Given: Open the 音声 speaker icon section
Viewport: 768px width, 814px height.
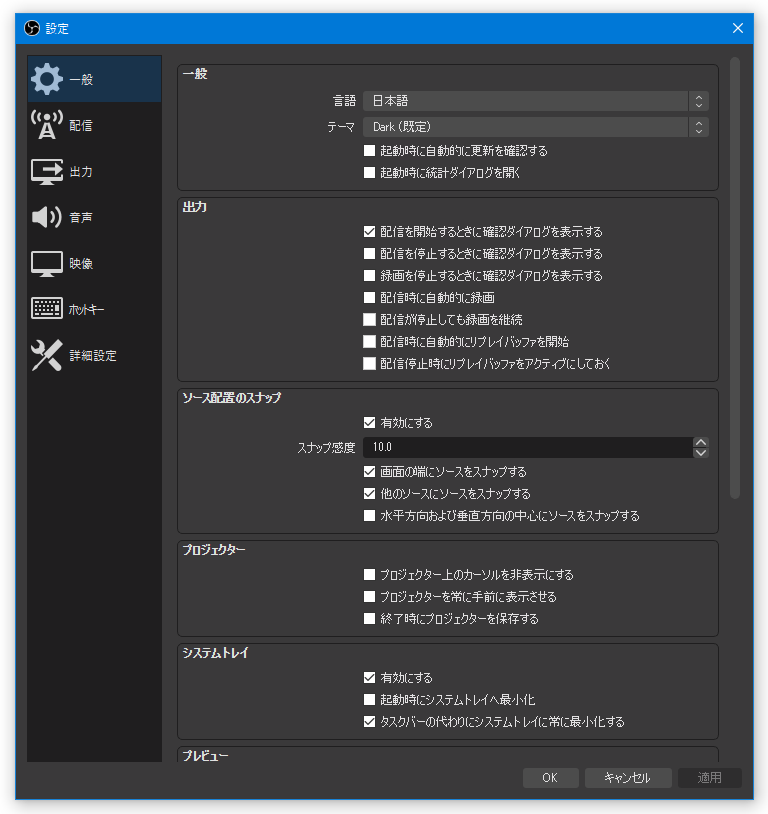Looking at the screenshot, I should point(47,217).
